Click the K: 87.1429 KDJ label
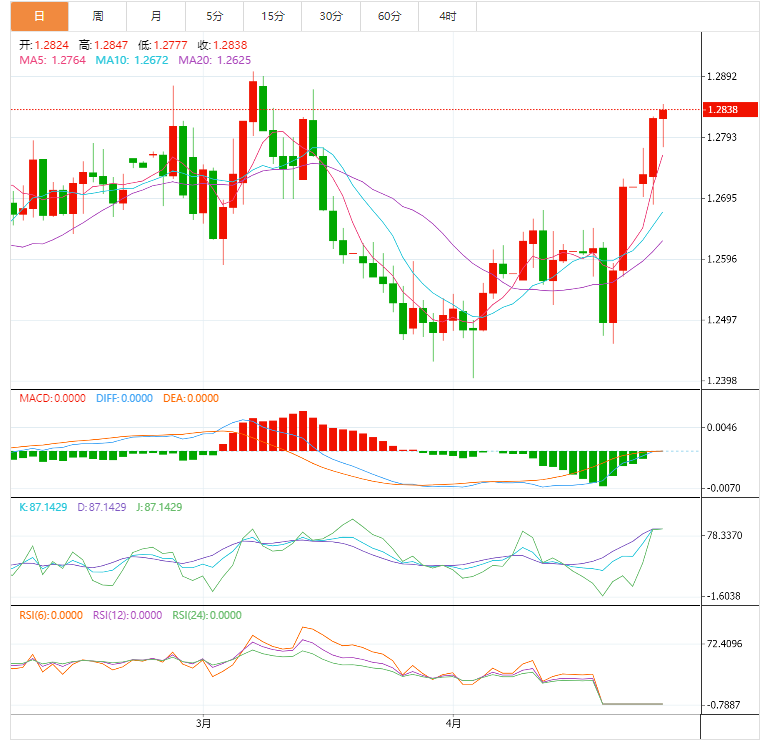This screenshot has height=744, width=766. pos(43,507)
